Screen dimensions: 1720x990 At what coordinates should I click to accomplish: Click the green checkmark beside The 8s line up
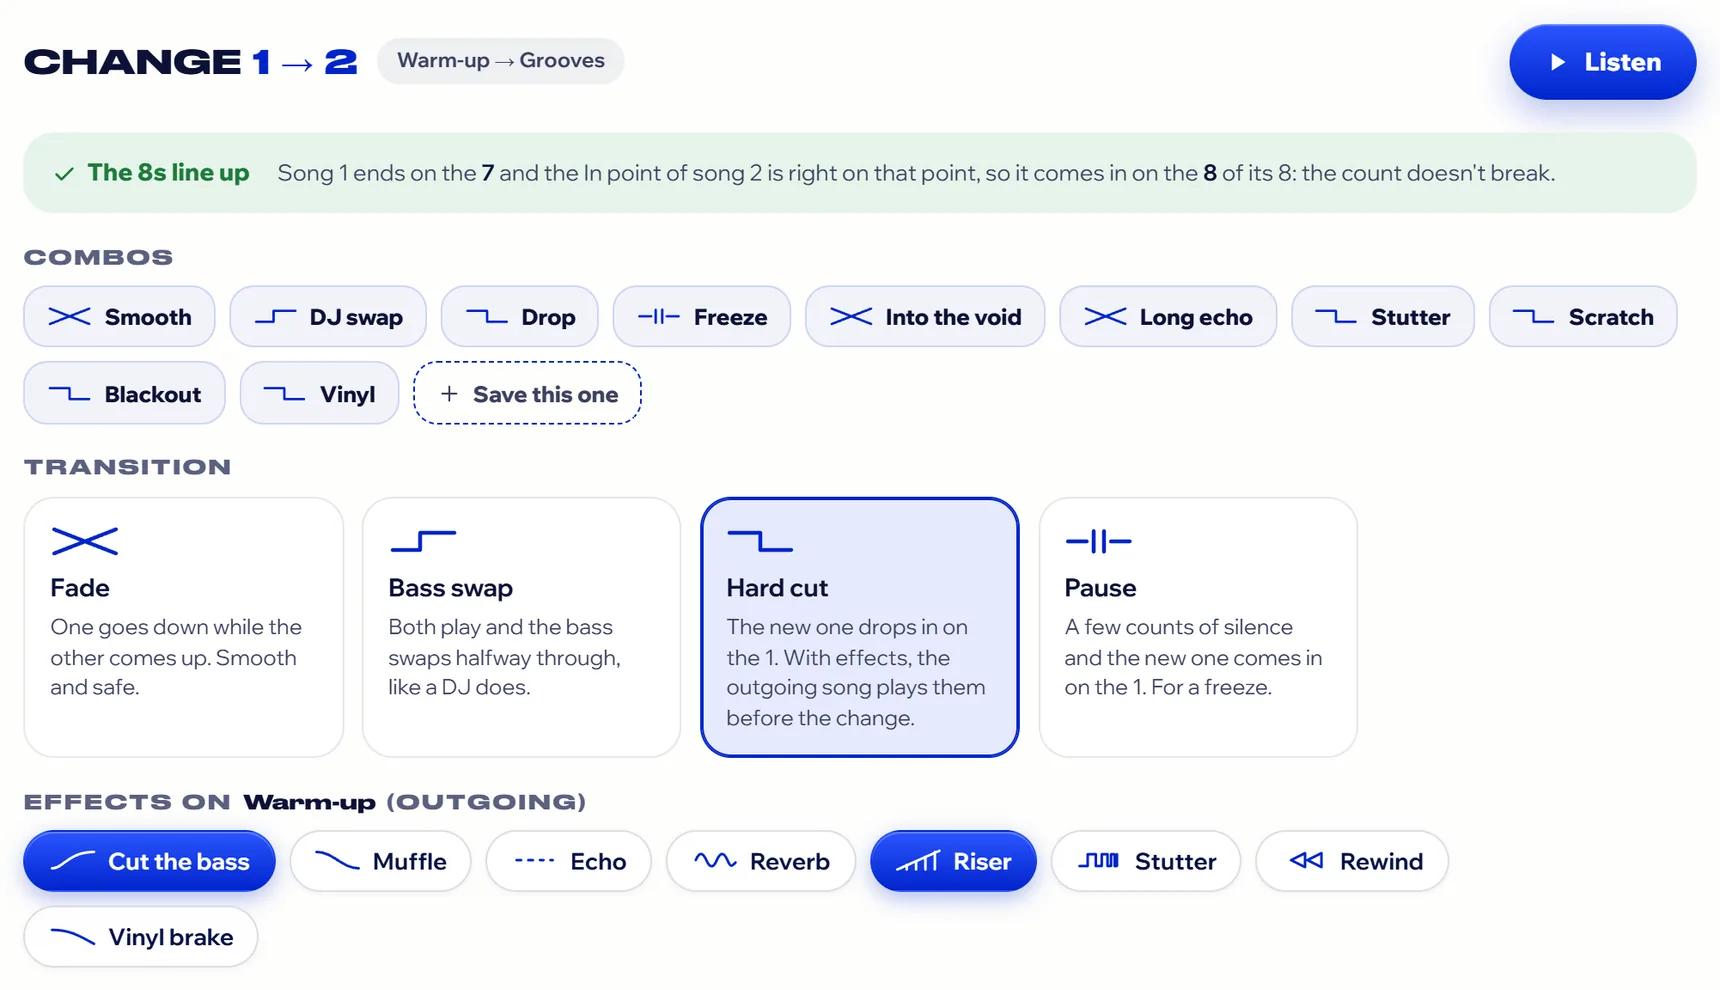click(x=64, y=174)
